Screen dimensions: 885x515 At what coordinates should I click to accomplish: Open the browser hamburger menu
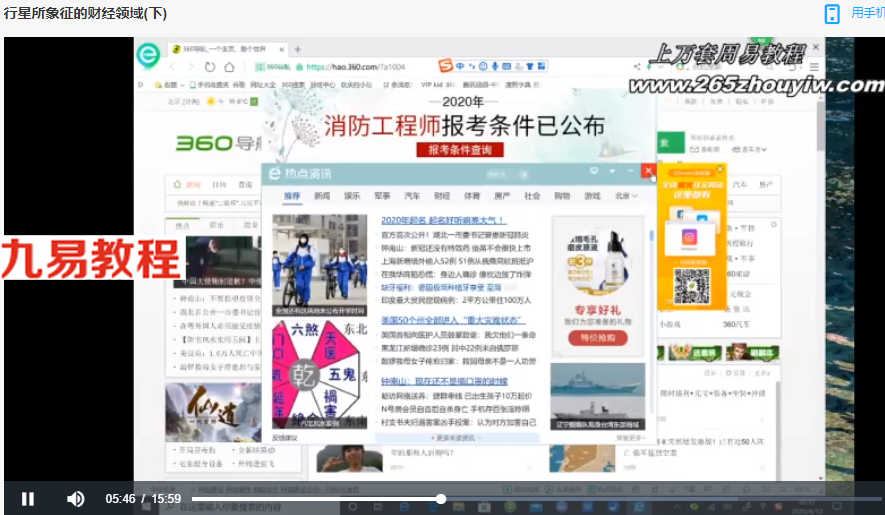pos(814,67)
